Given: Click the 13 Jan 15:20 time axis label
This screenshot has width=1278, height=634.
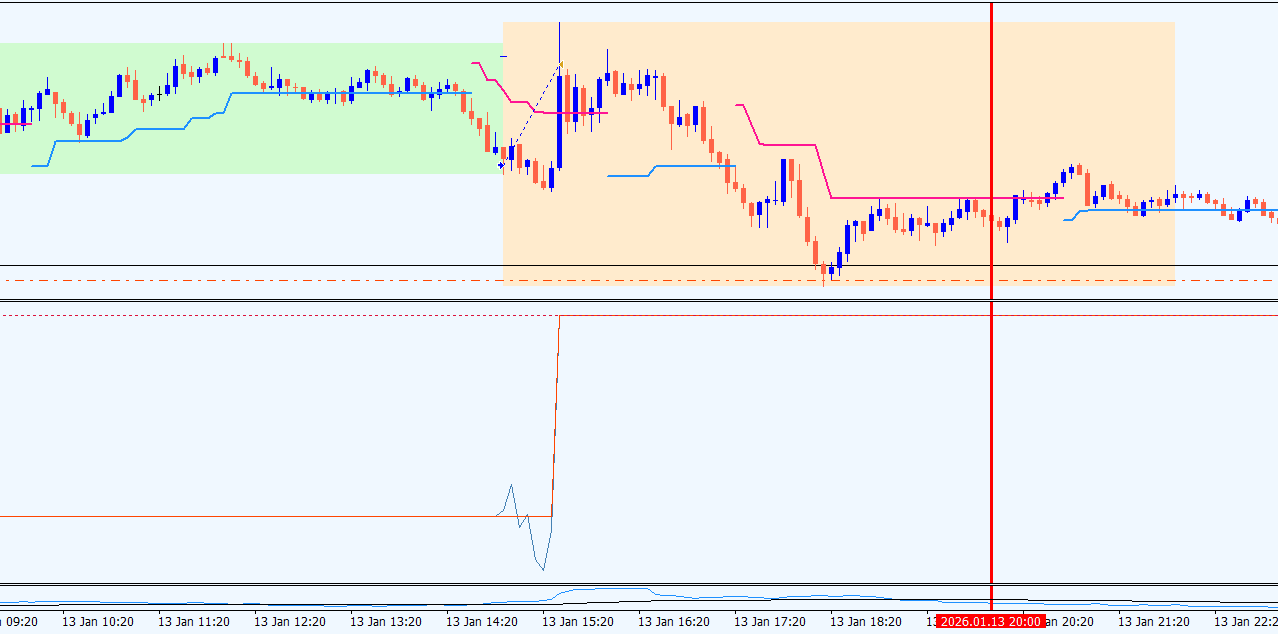Looking at the screenshot, I should click(x=577, y=621).
